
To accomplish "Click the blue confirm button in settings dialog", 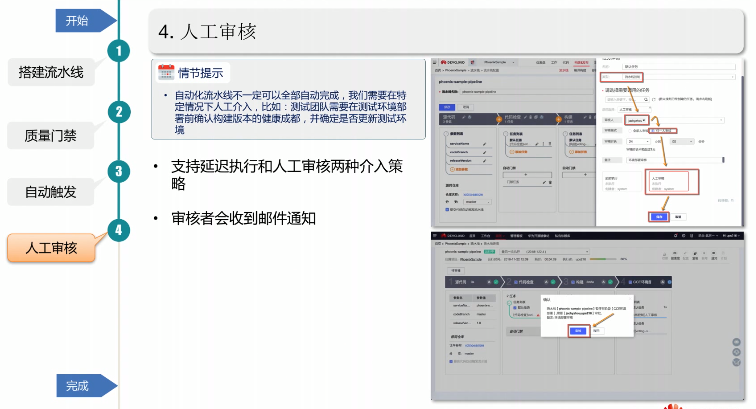I will click(659, 217).
